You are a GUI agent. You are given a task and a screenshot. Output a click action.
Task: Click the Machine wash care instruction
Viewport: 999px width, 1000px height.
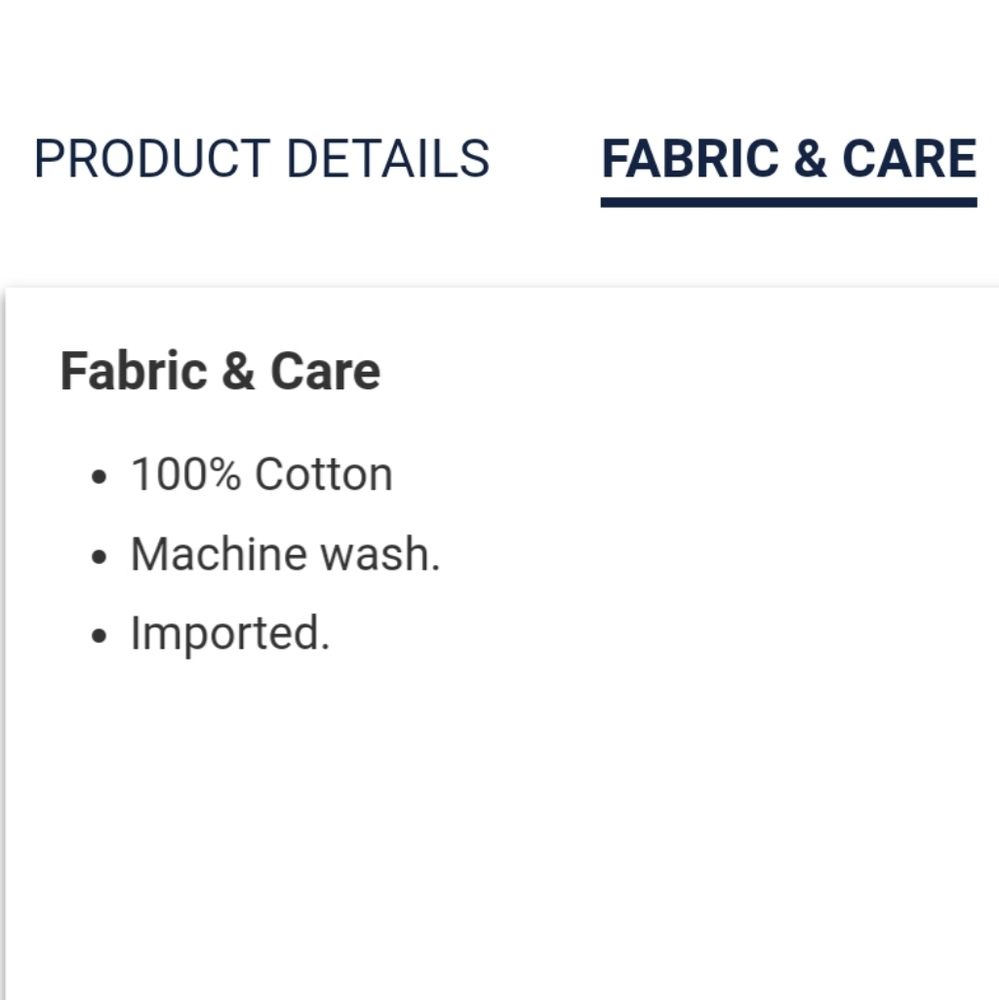point(286,553)
